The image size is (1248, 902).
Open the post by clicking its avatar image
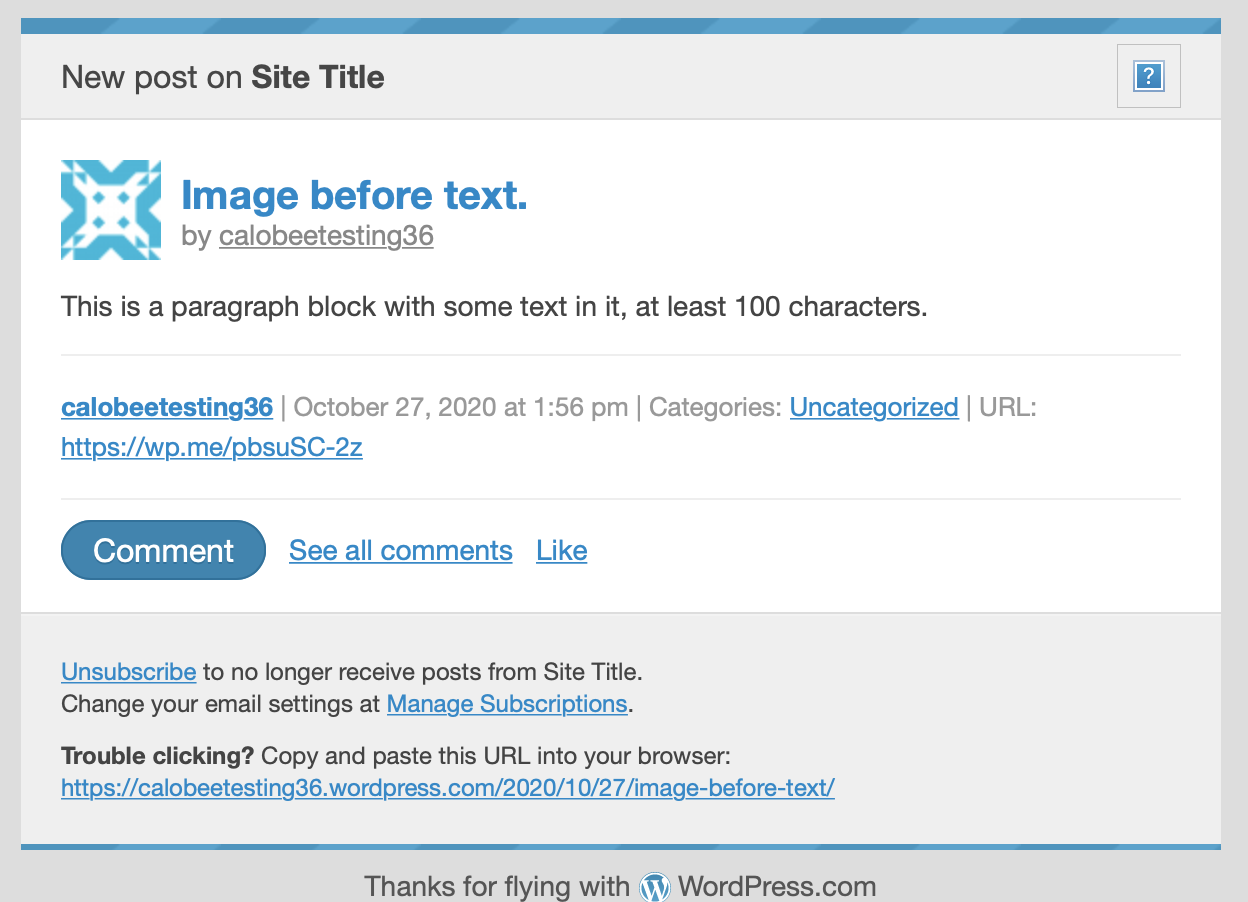click(110, 209)
